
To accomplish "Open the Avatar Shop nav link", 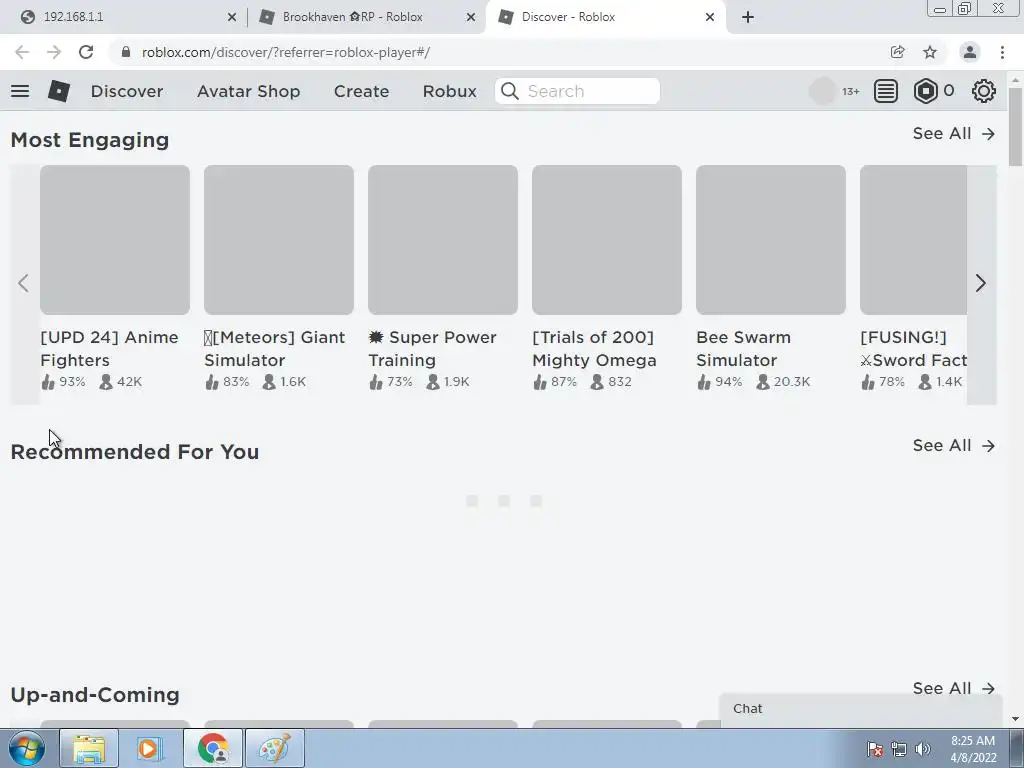I will point(249,91).
